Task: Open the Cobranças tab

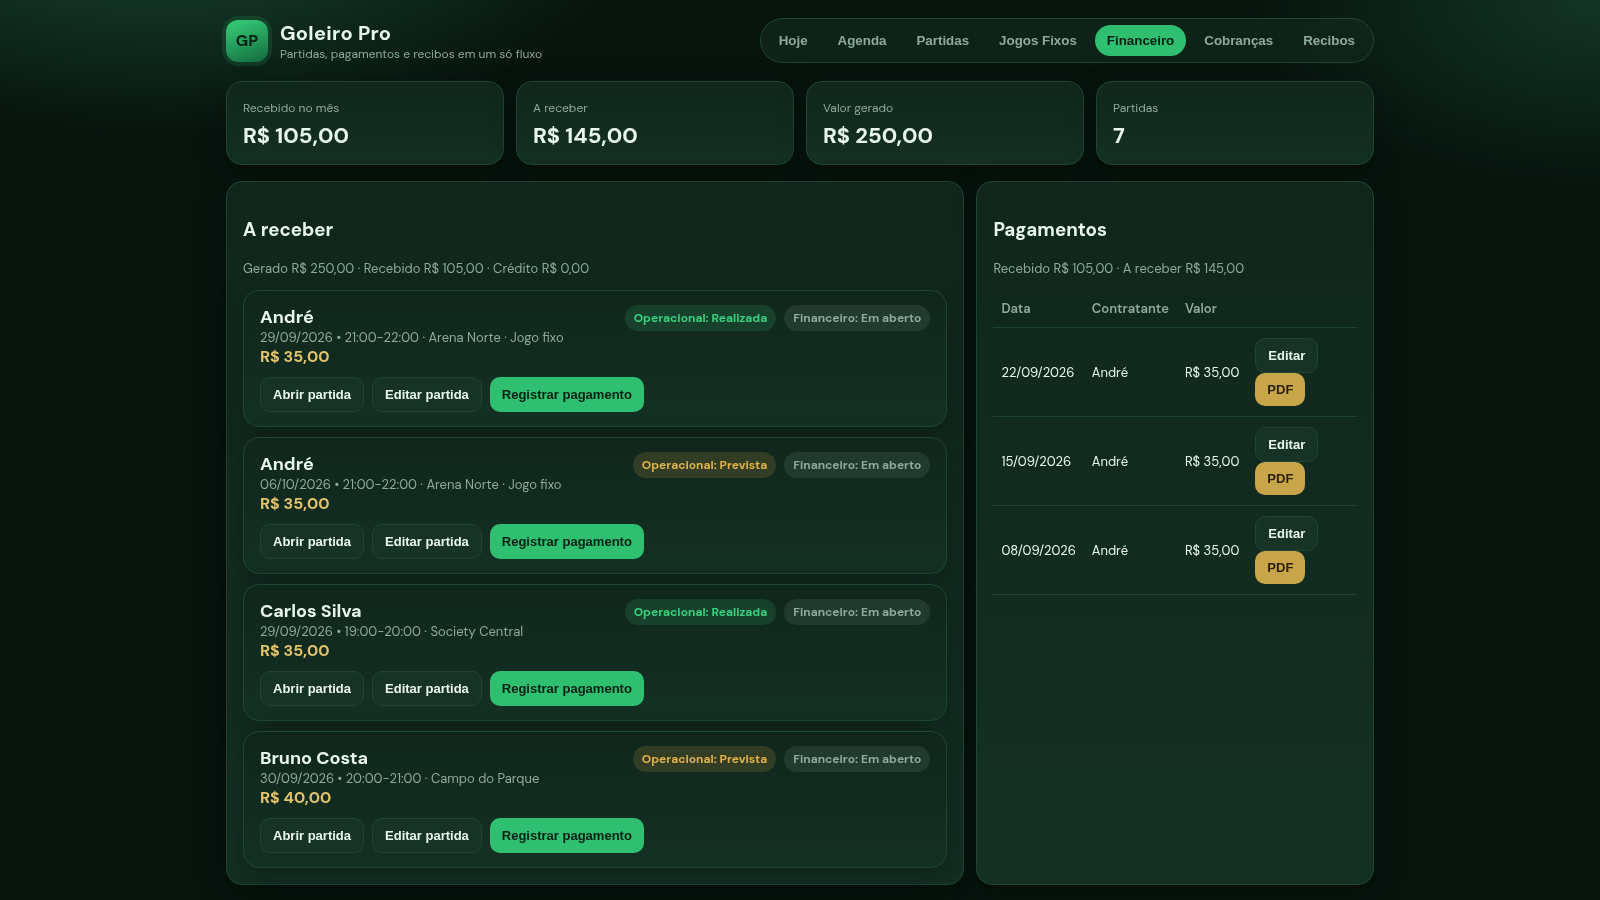Action: [x=1238, y=41]
